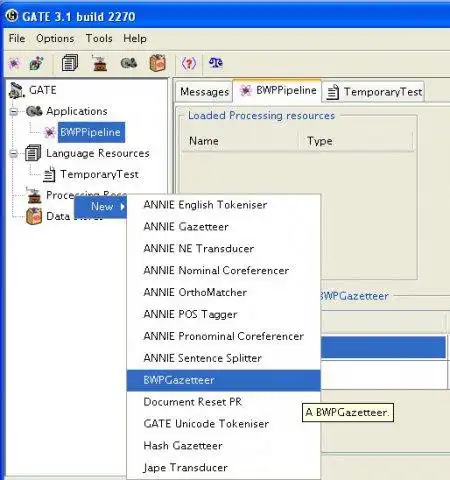Image resolution: width=450 pixels, height=480 pixels.
Task: Click the flower icon beside BWPPipeline tree item
Action: 50,133
